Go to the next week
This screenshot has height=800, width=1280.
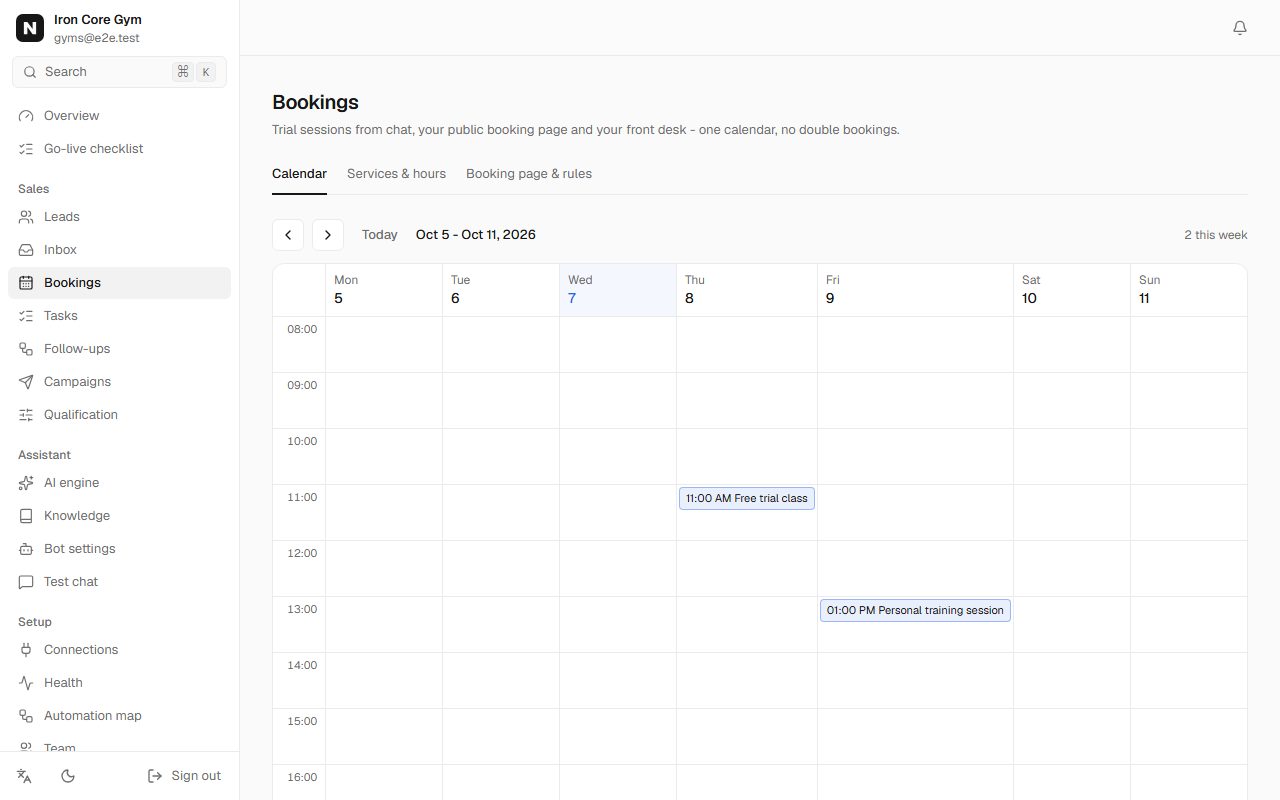328,235
